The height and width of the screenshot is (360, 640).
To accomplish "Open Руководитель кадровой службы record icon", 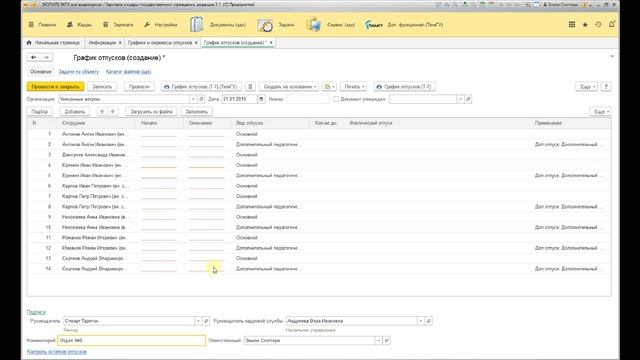I will pos(429,321).
